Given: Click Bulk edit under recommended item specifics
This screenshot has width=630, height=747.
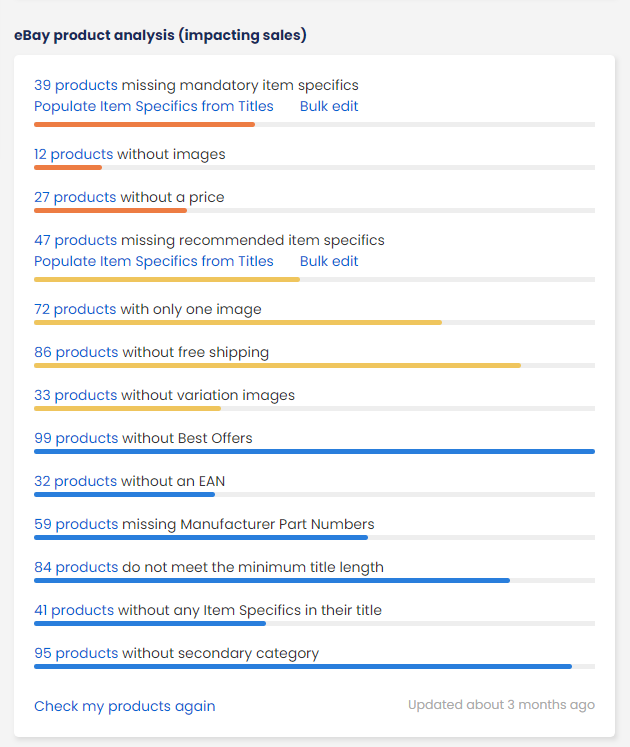Looking at the screenshot, I should point(329,261).
